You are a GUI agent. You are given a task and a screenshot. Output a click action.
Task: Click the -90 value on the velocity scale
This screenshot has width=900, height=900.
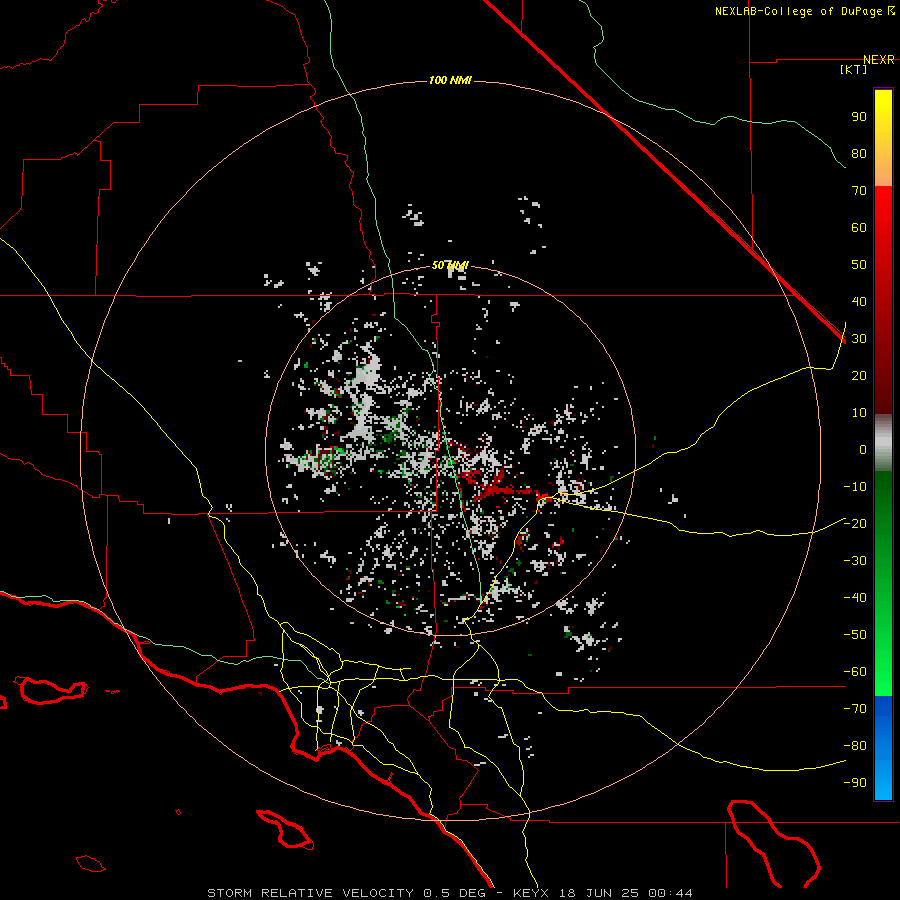(855, 782)
